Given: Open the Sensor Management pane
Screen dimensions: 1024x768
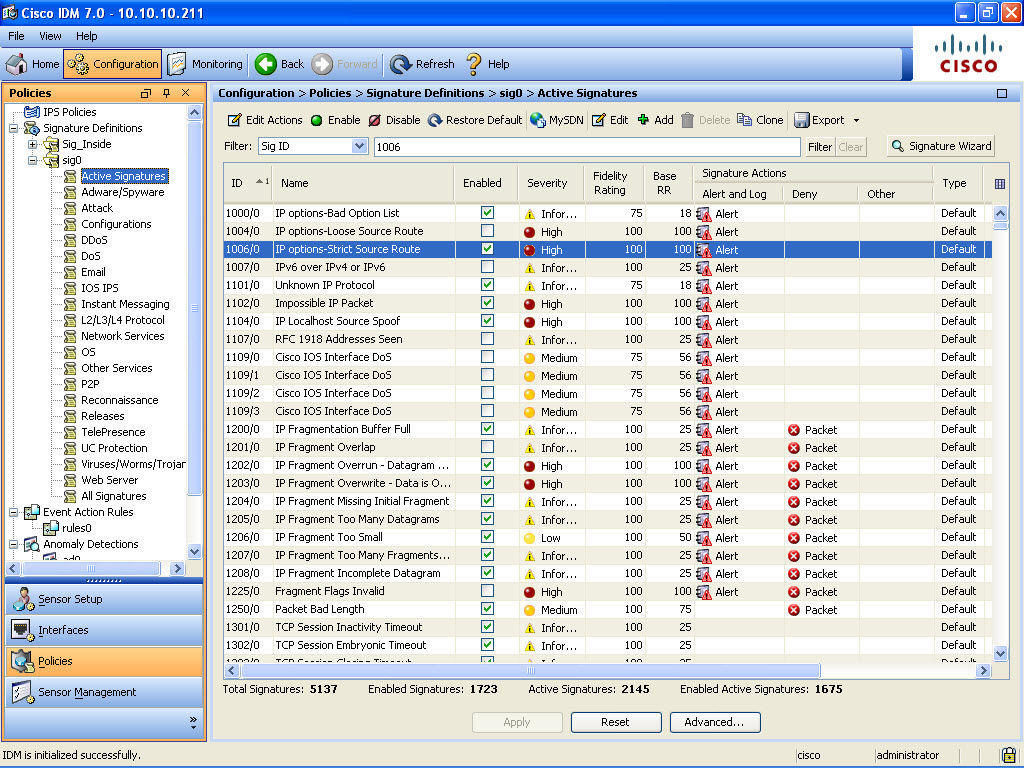Looking at the screenshot, I should (104, 692).
